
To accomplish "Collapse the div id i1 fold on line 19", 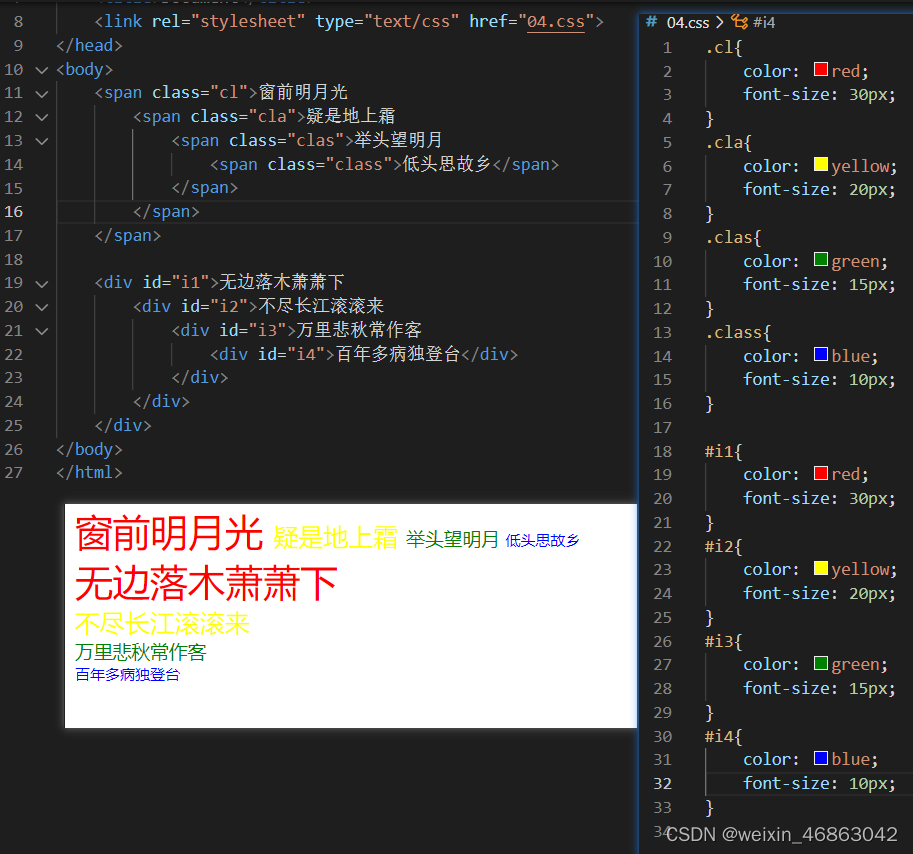I will (41, 282).
